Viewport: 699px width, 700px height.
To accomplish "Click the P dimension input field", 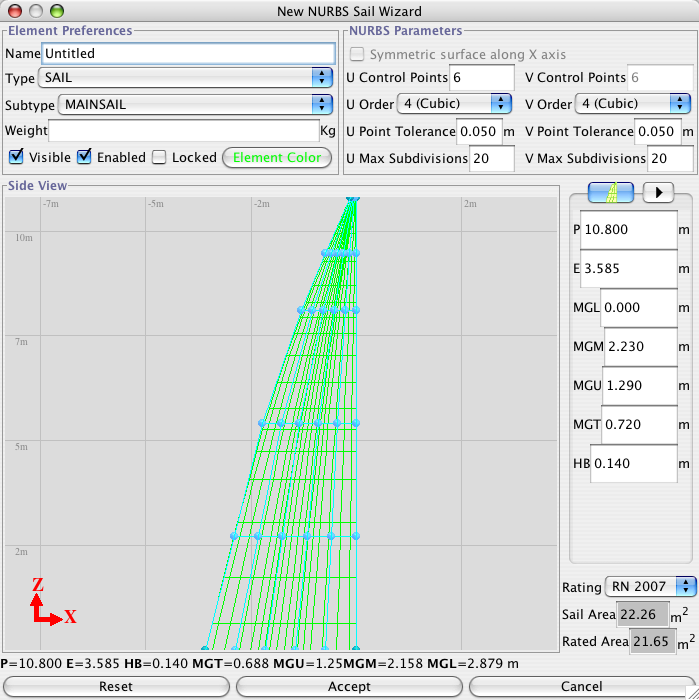I will (628, 230).
